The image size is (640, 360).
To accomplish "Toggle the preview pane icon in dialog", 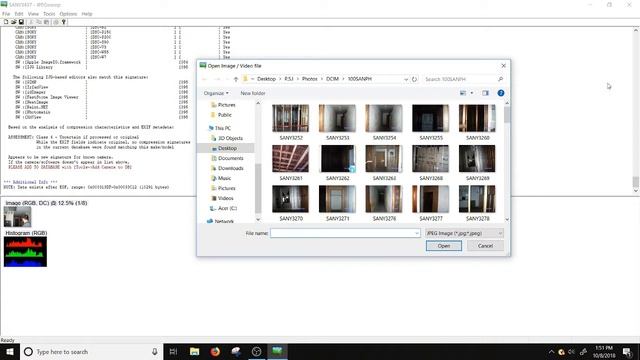I will [x=485, y=93].
